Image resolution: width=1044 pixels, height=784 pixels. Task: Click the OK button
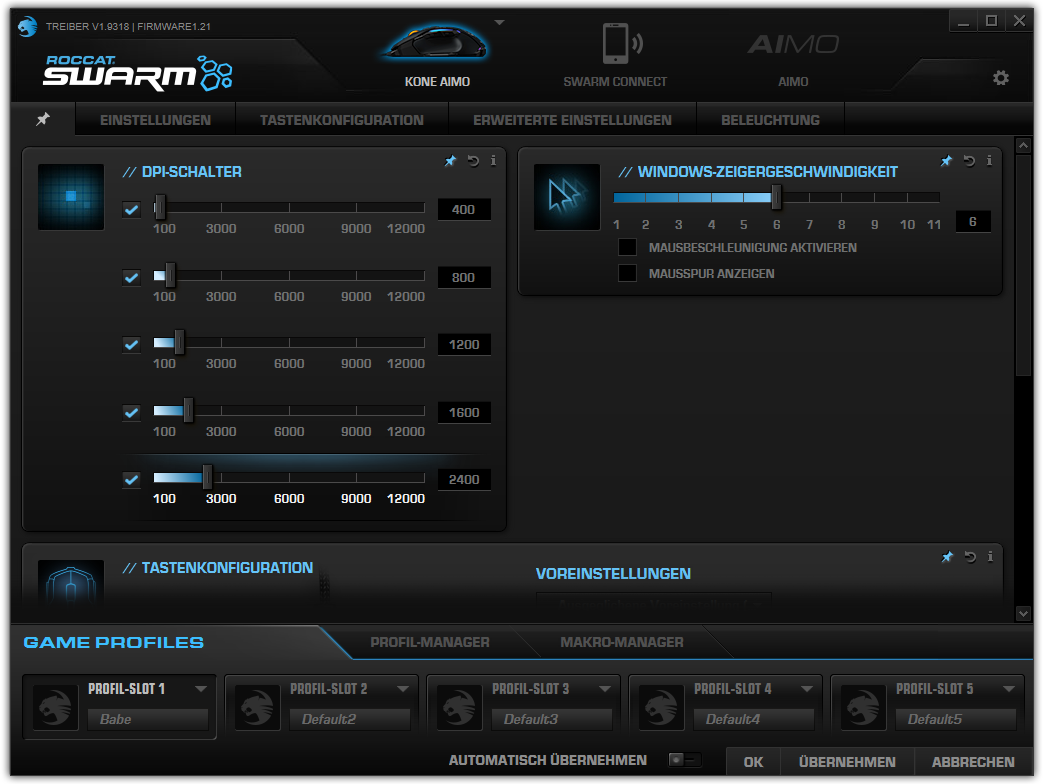pyautogui.click(x=753, y=761)
